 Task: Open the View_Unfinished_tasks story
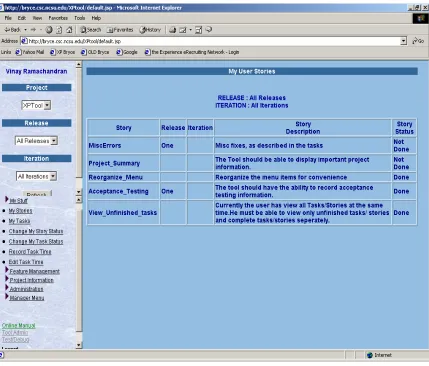(123, 213)
